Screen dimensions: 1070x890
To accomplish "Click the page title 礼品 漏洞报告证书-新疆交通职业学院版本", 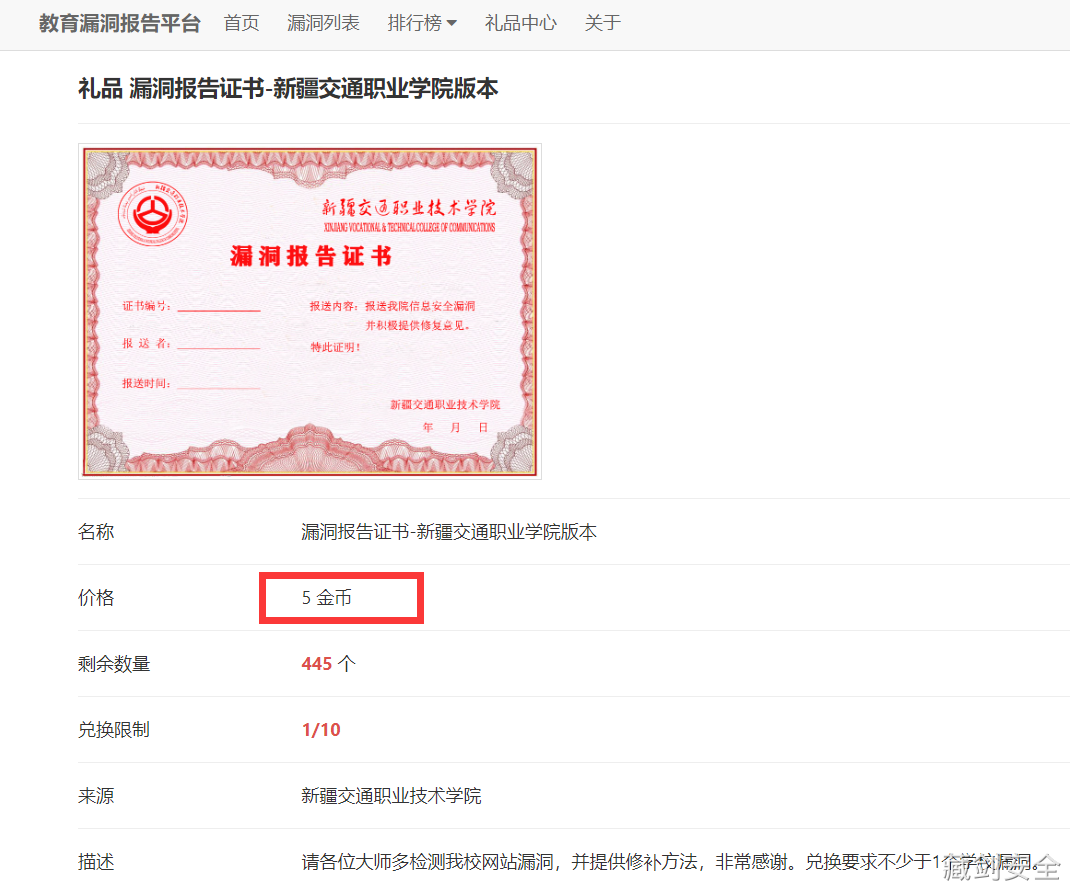I will click(x=288, y=89).
